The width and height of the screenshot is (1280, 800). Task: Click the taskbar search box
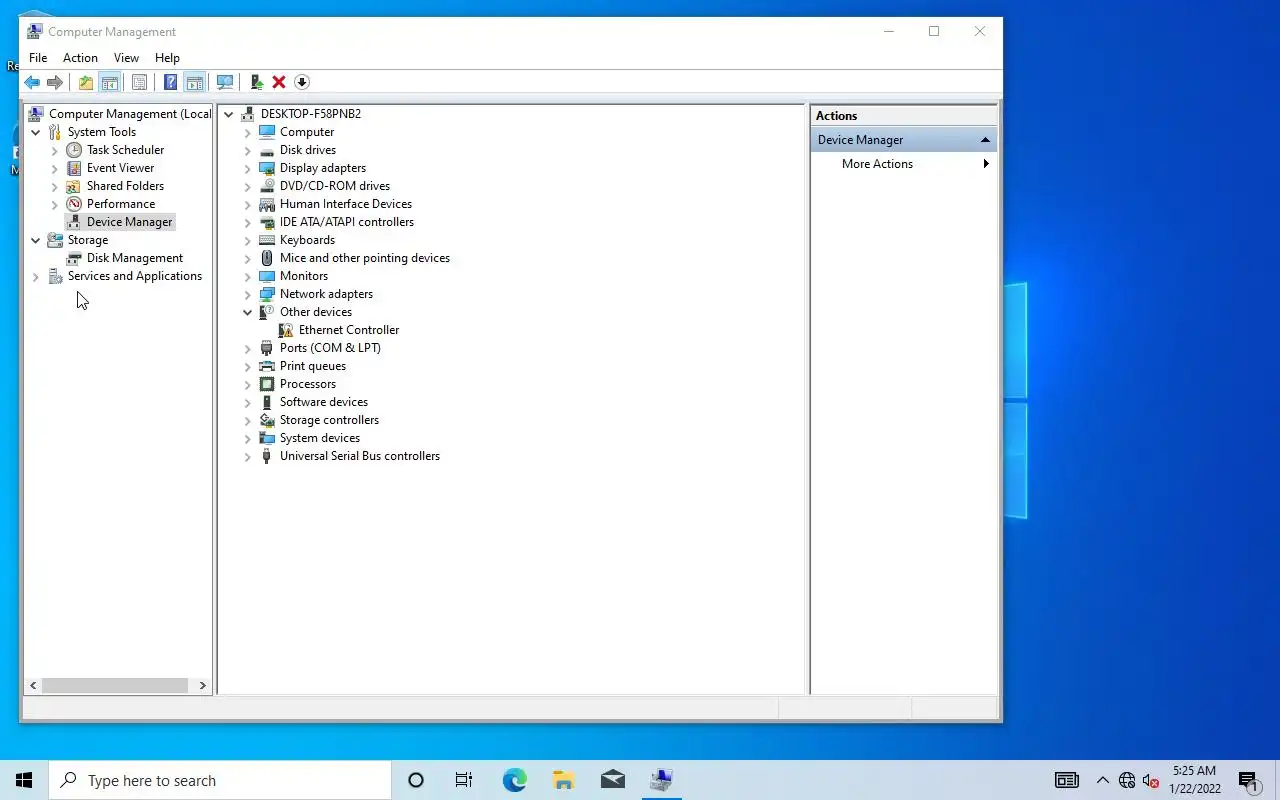click(x=220, y=780)
